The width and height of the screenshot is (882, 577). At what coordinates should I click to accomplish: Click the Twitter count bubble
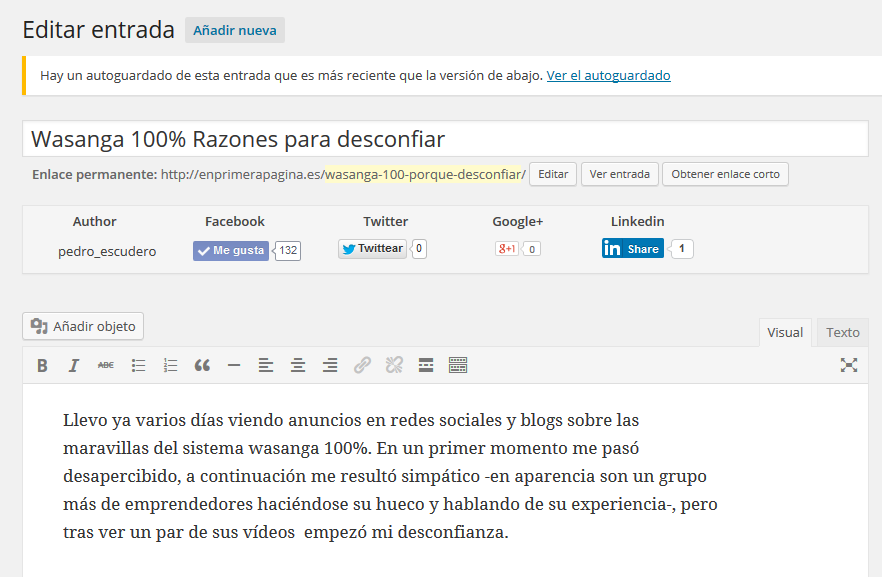click(419, 249)
